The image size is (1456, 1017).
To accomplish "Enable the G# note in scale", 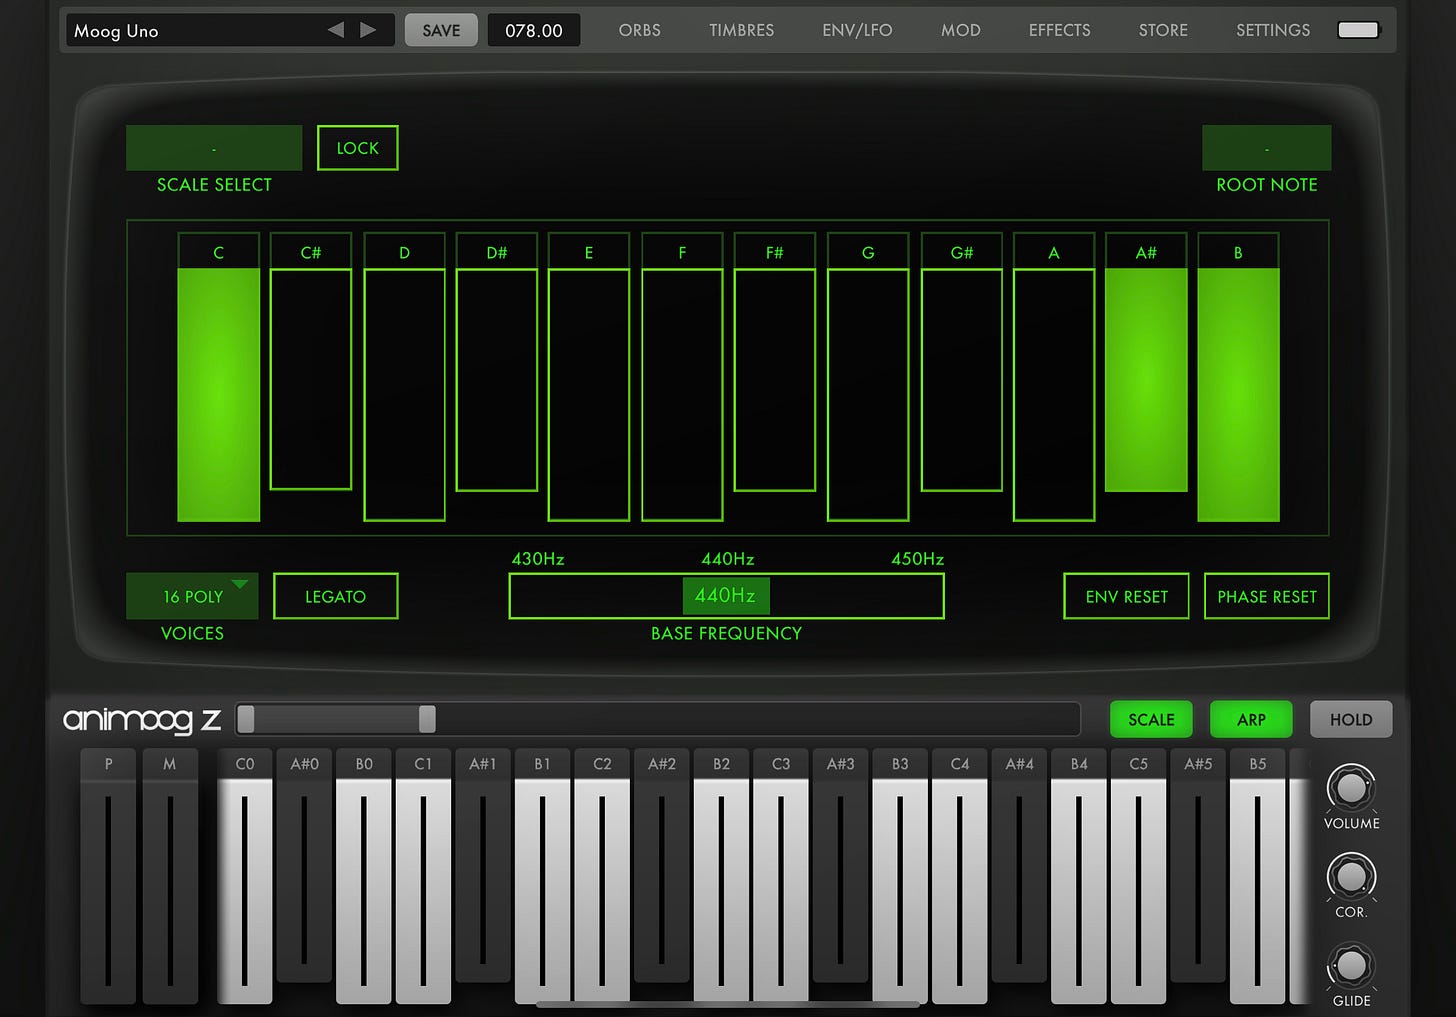I will [x=961, y=361].
